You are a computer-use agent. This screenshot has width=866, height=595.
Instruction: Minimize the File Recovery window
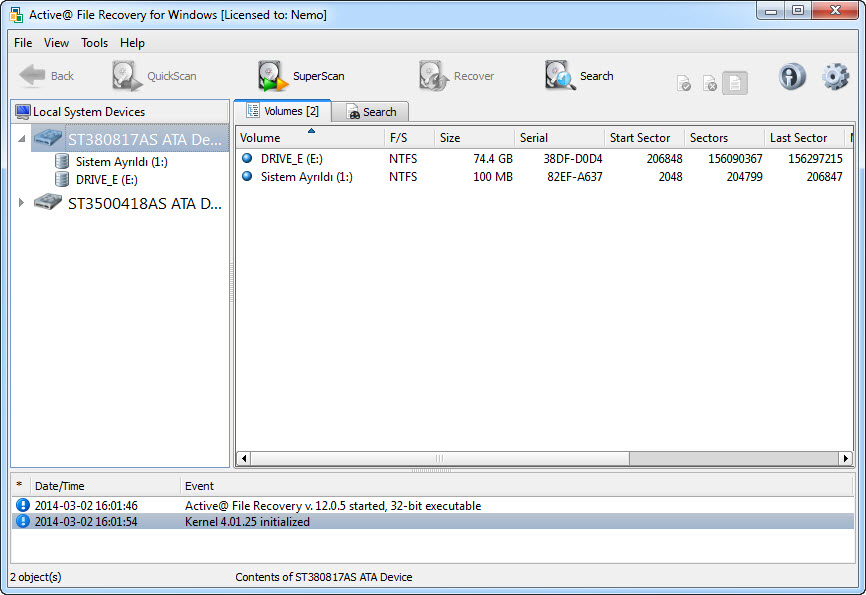[x=771, y=10]
